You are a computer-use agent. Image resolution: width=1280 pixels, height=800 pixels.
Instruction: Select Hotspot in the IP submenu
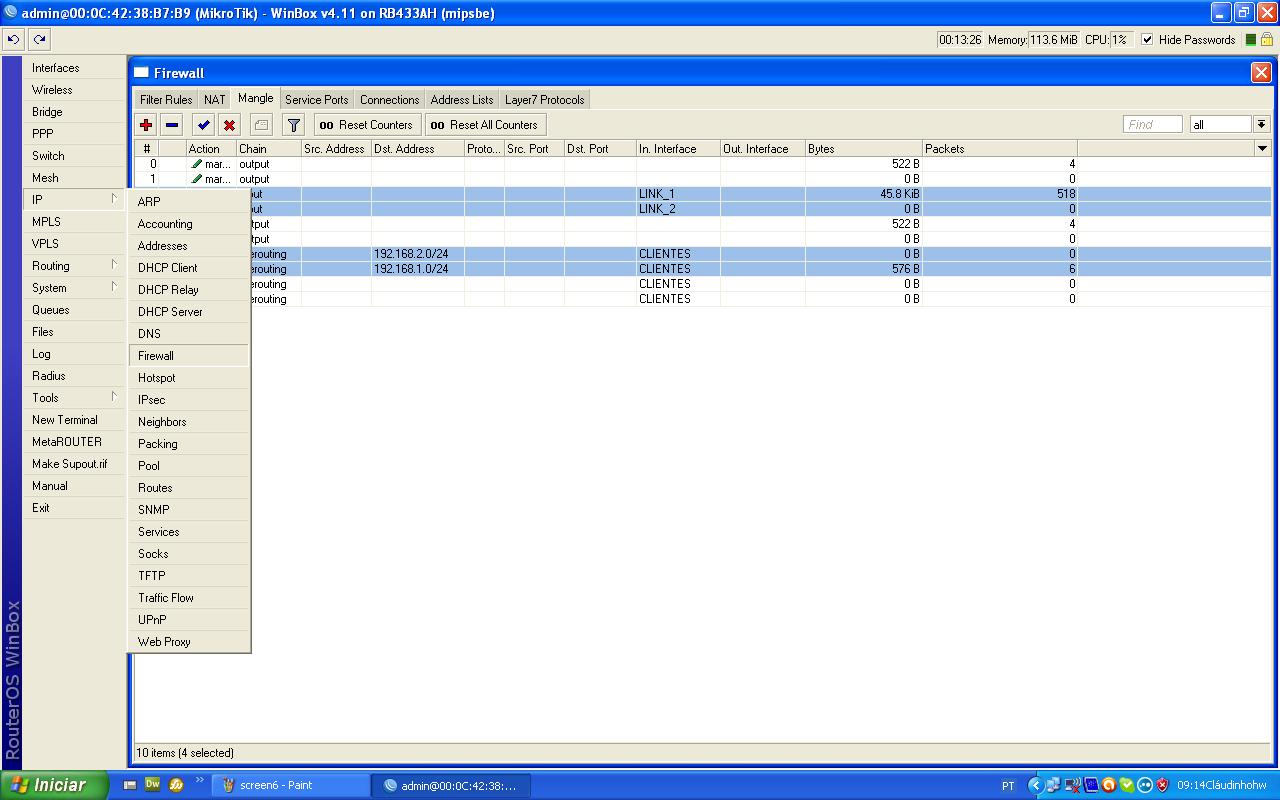189,377
